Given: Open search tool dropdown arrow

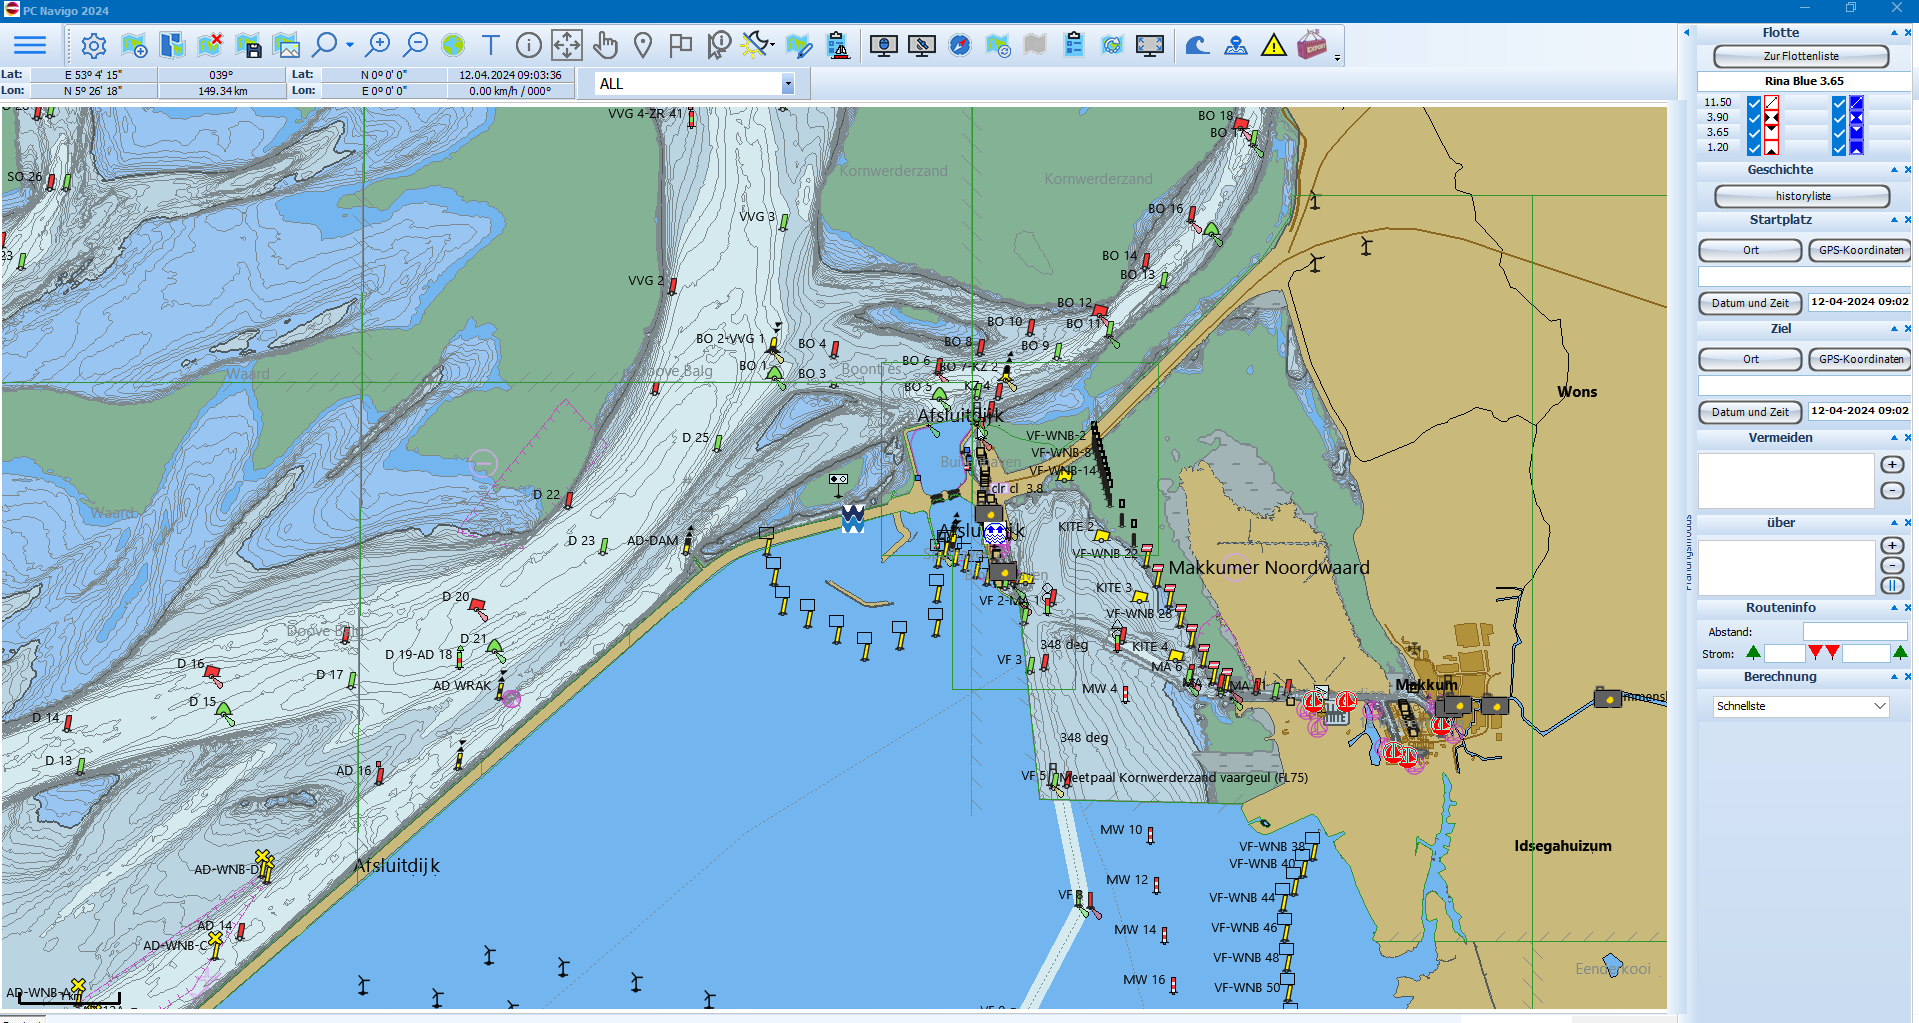Looking at the screenshot, I should [350, 45].
